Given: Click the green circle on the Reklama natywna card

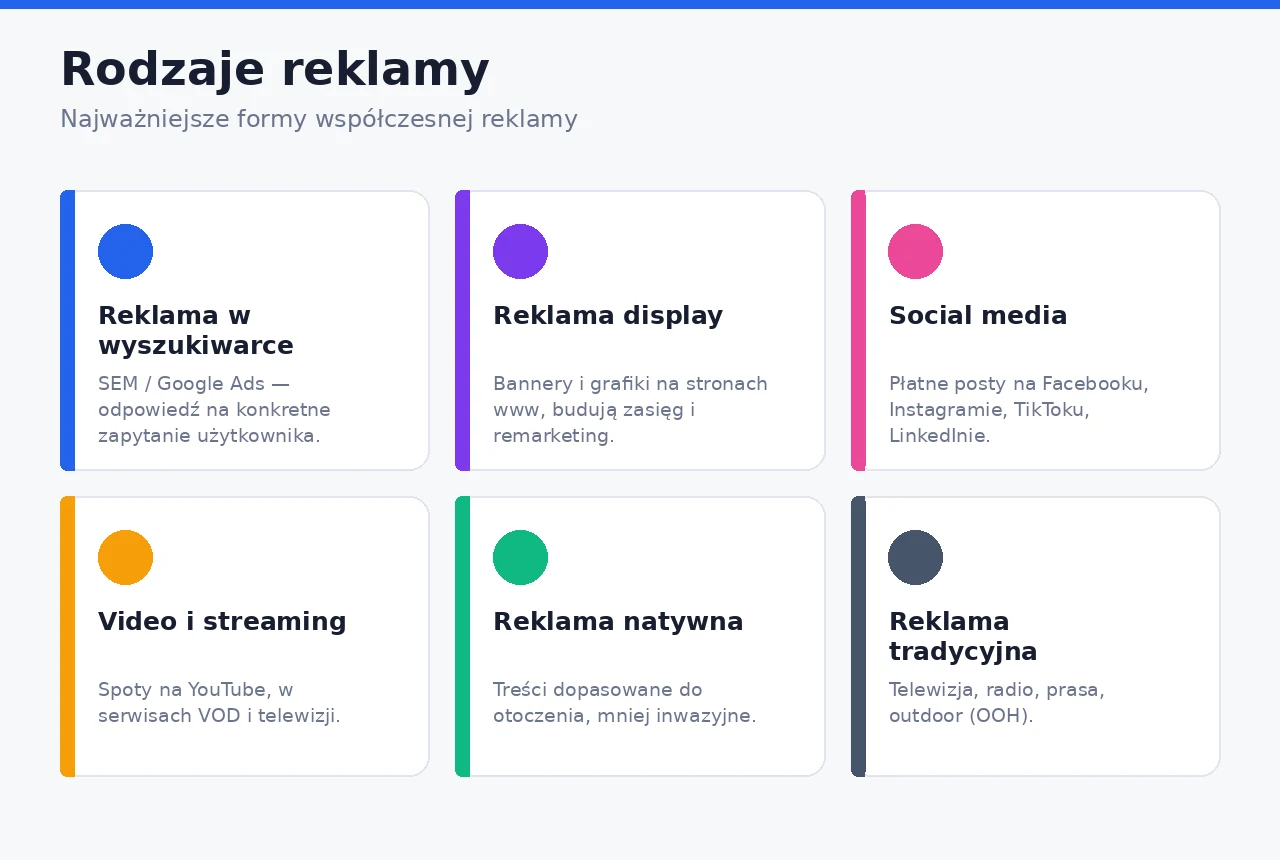Looking at the screenshot, I should [x=520, y=557].
